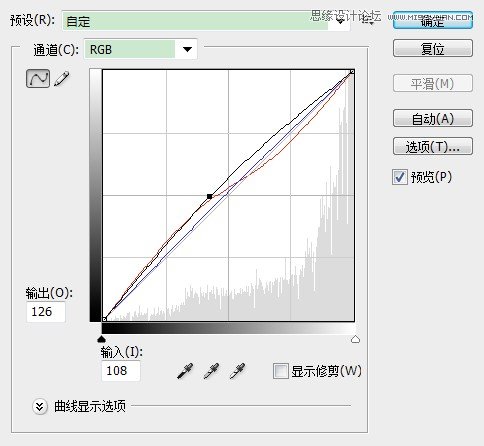Click the 输入(I) input value field
484x446 pixels.
[121, 371]
